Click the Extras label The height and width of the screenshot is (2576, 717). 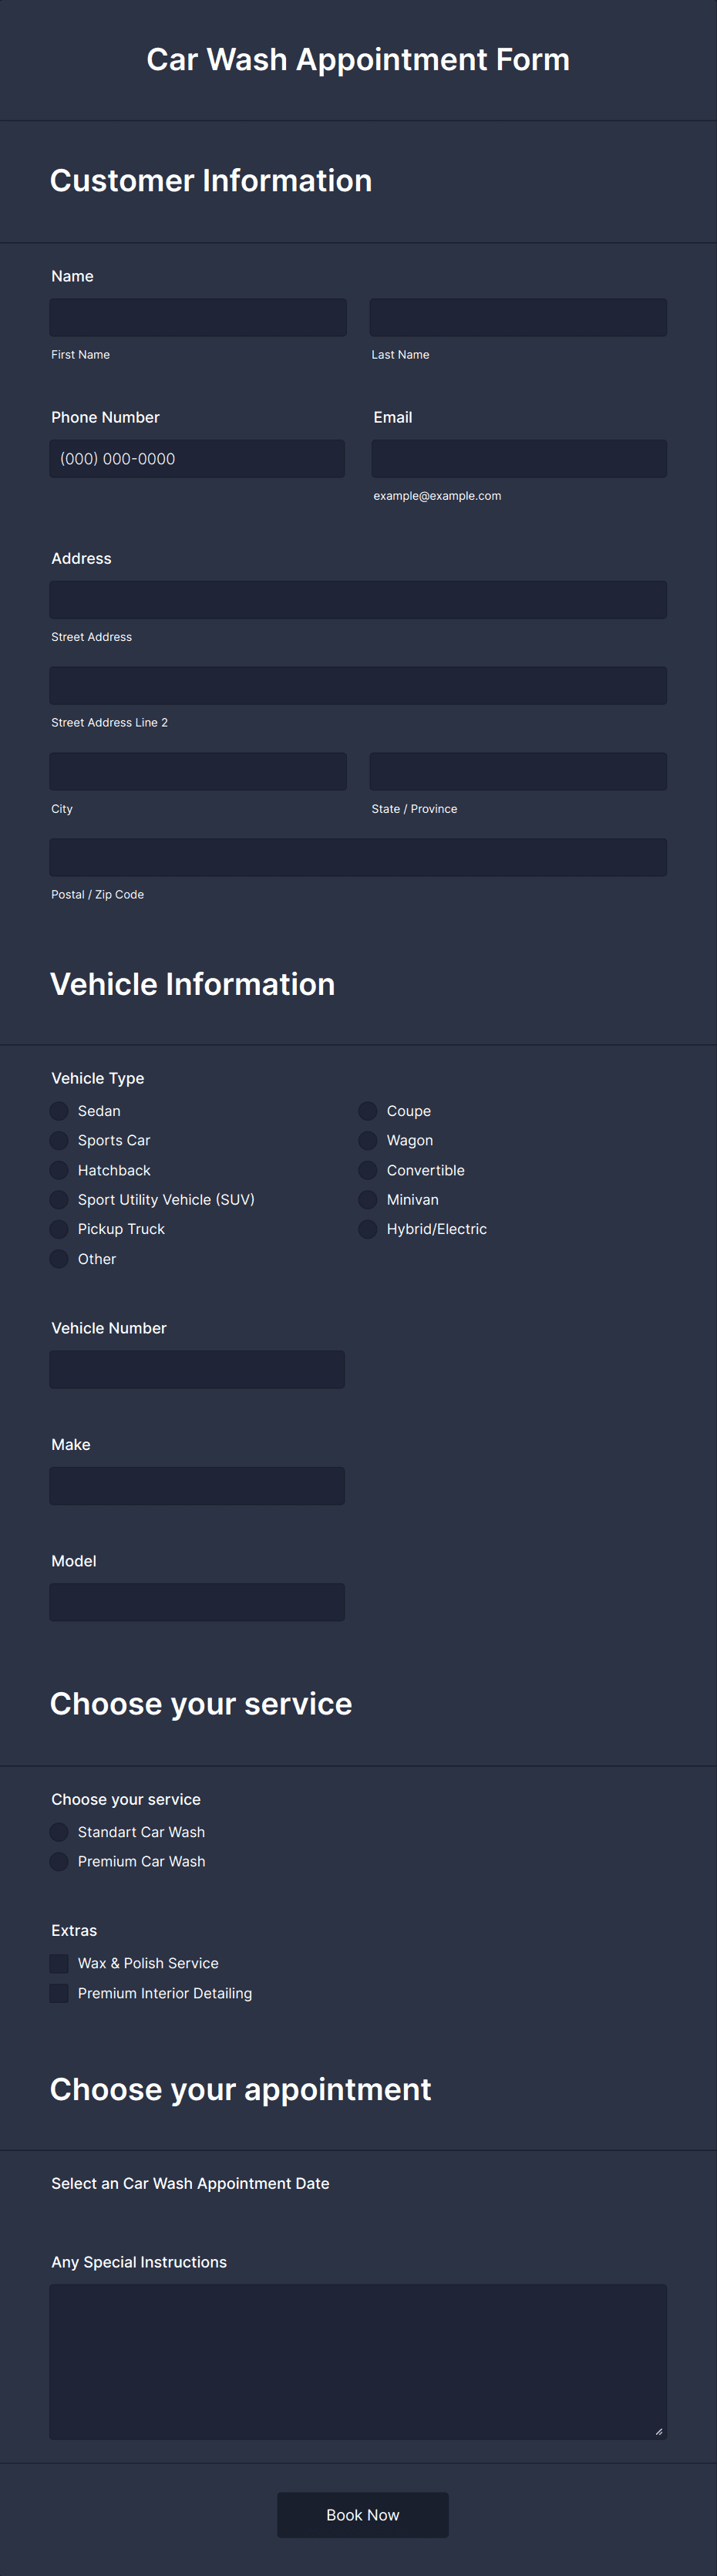[74, 1931]
